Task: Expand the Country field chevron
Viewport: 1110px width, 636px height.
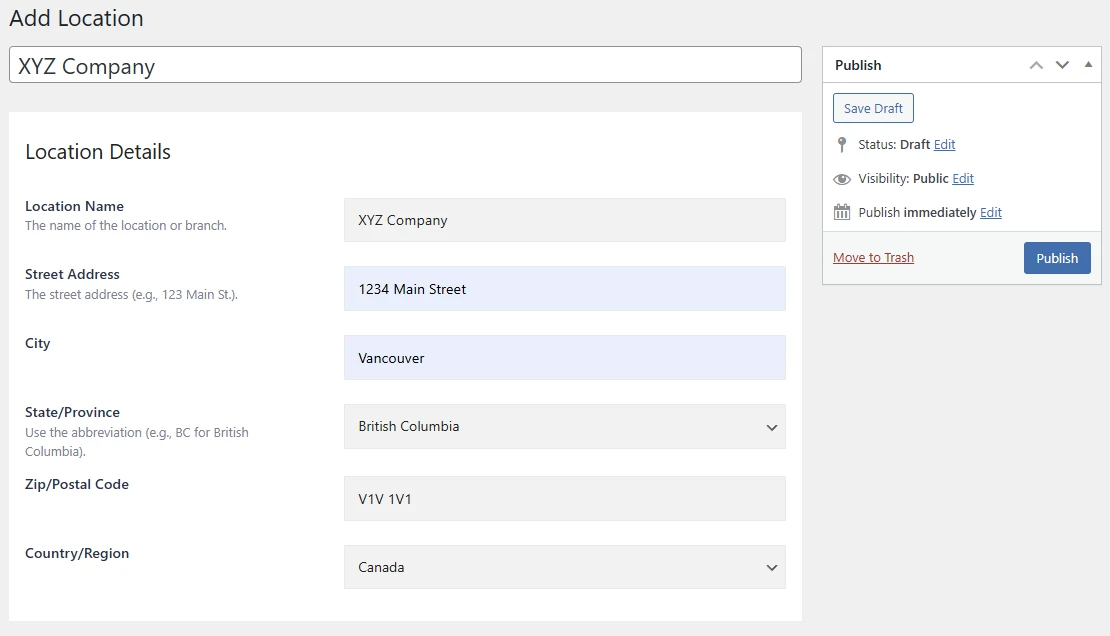Action: tap(771, 567)
